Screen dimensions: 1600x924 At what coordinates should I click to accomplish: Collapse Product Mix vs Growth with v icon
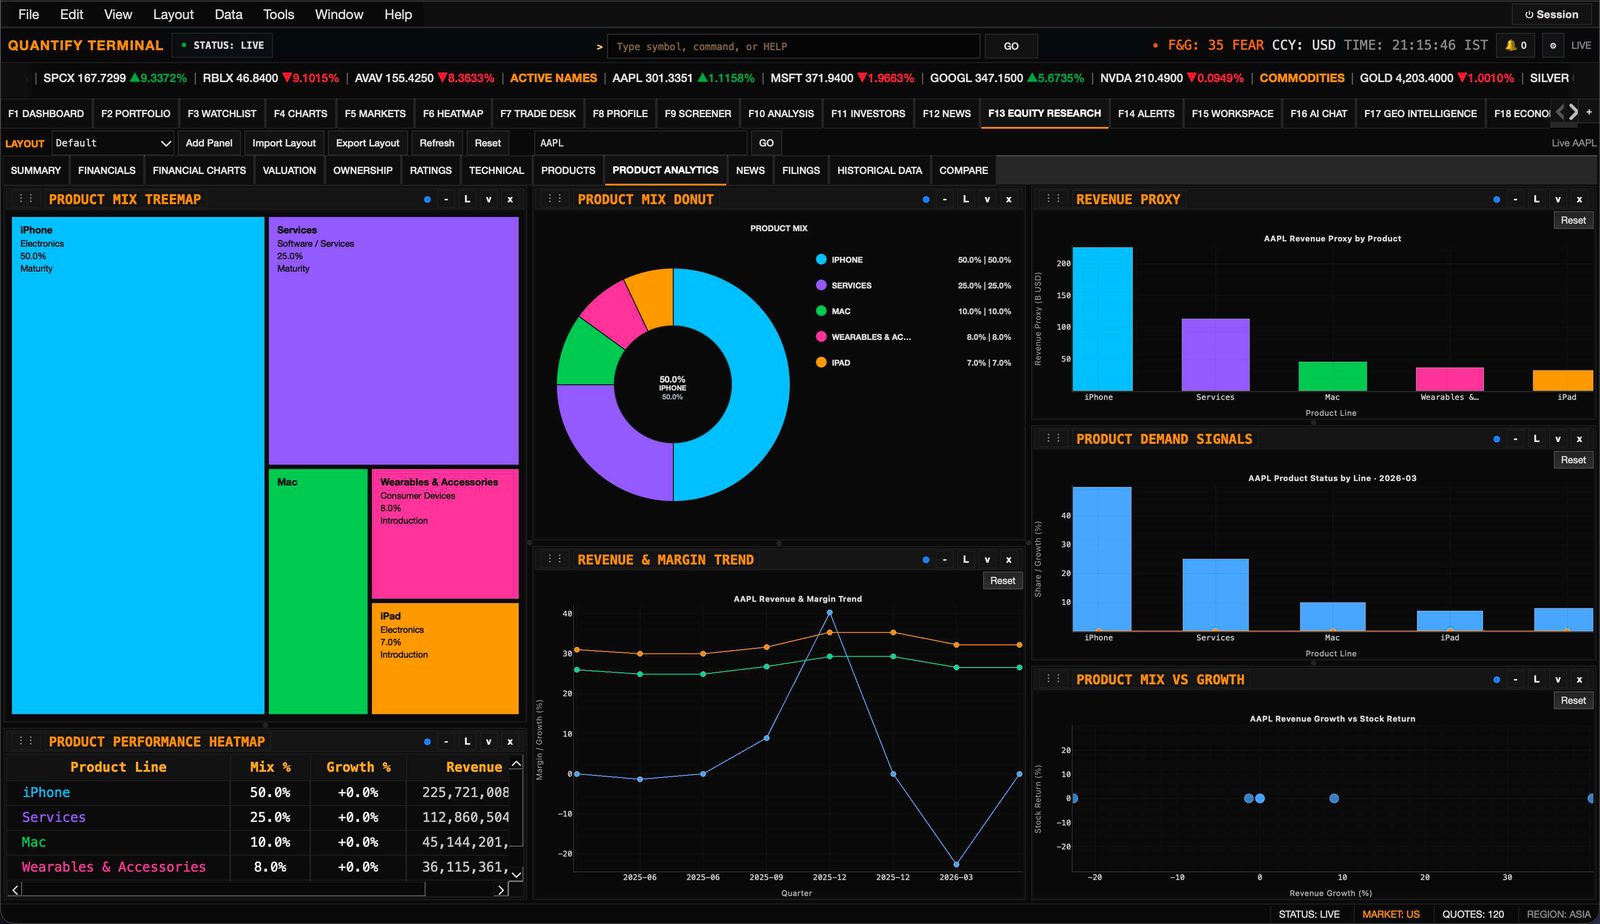click(1559, 679)
